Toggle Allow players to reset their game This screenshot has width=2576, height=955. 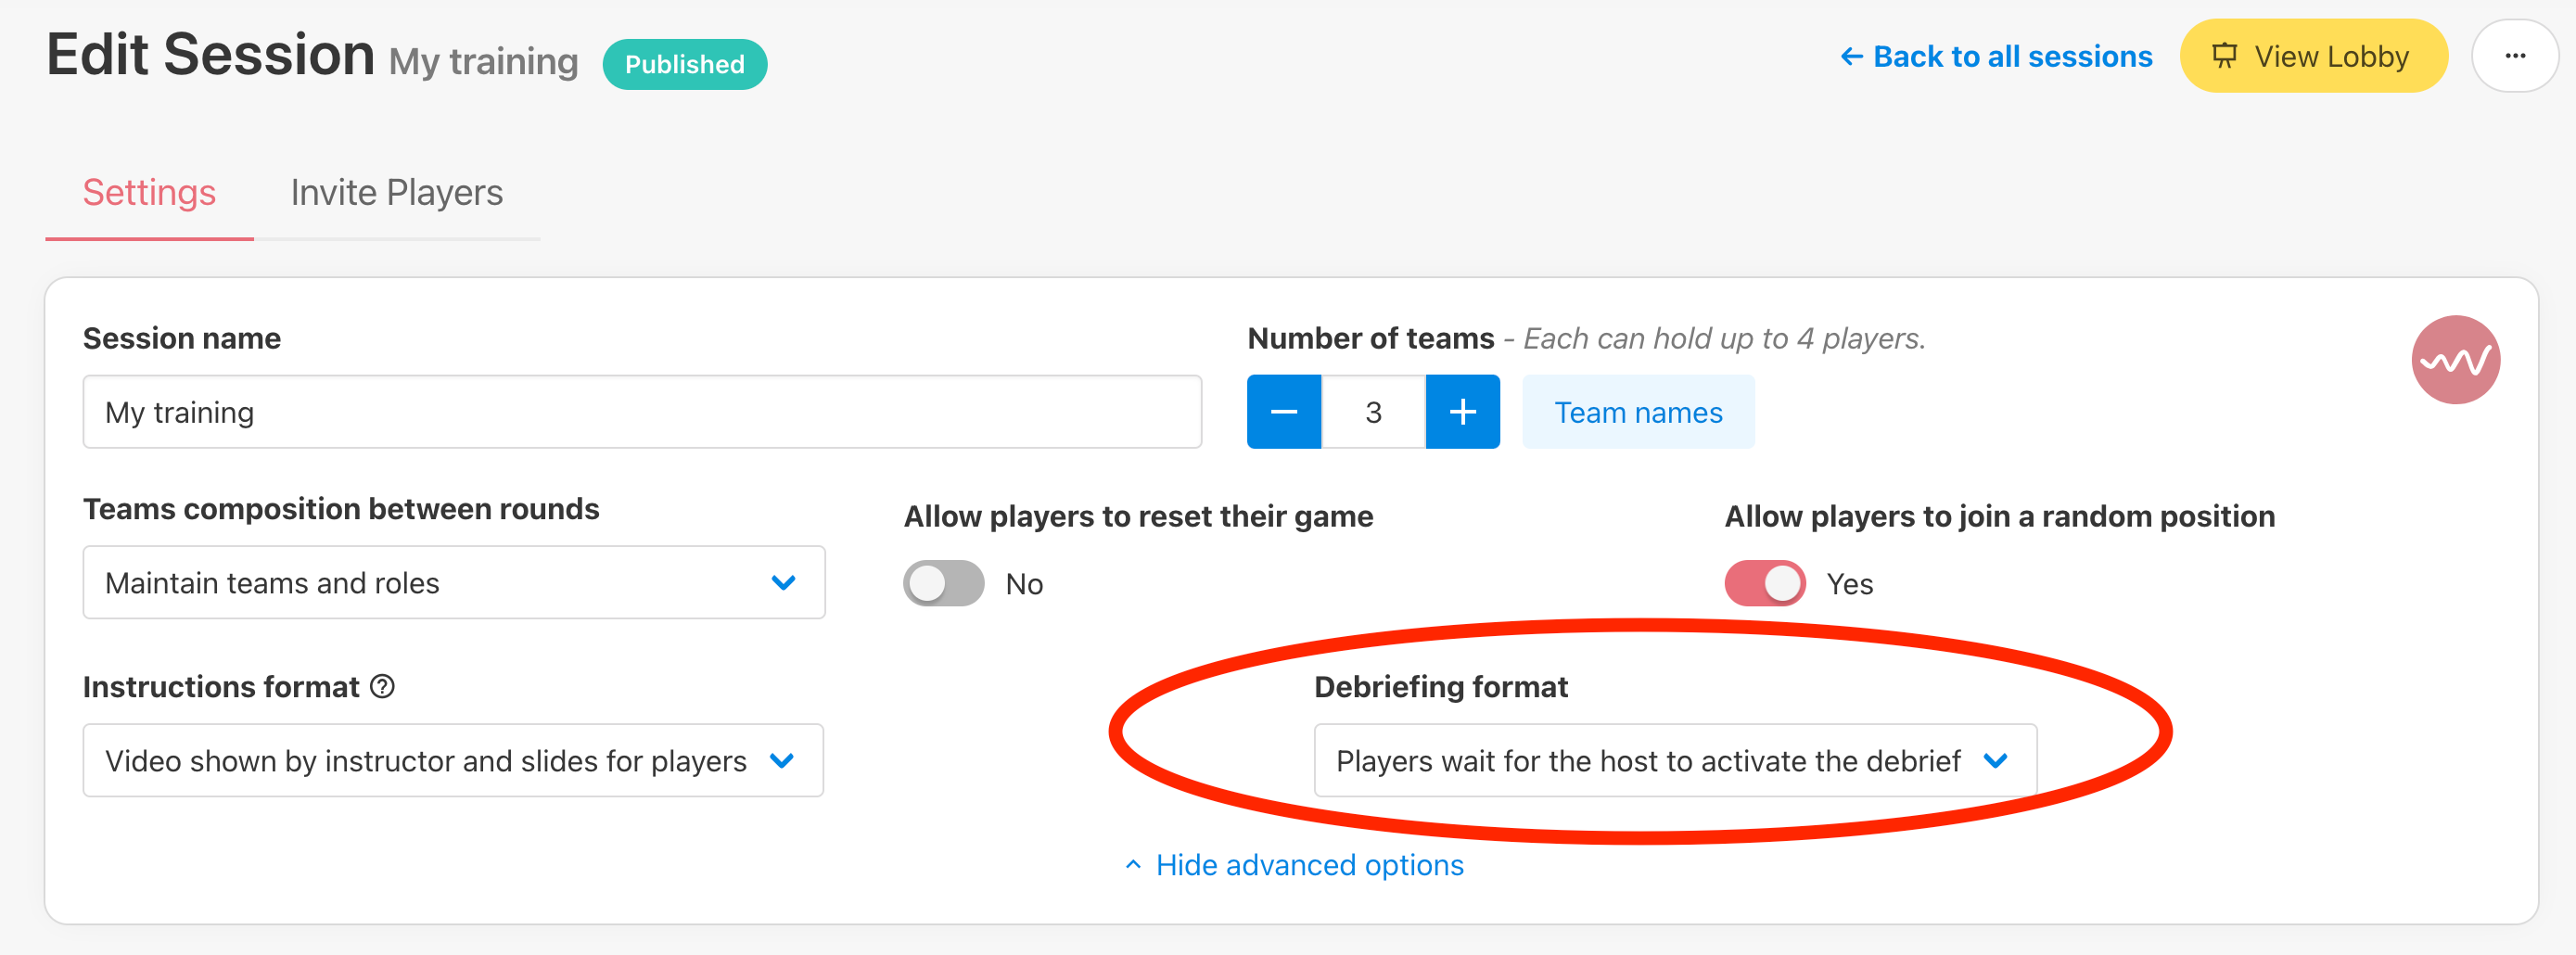pyautogui.click(x=943, y=584)
